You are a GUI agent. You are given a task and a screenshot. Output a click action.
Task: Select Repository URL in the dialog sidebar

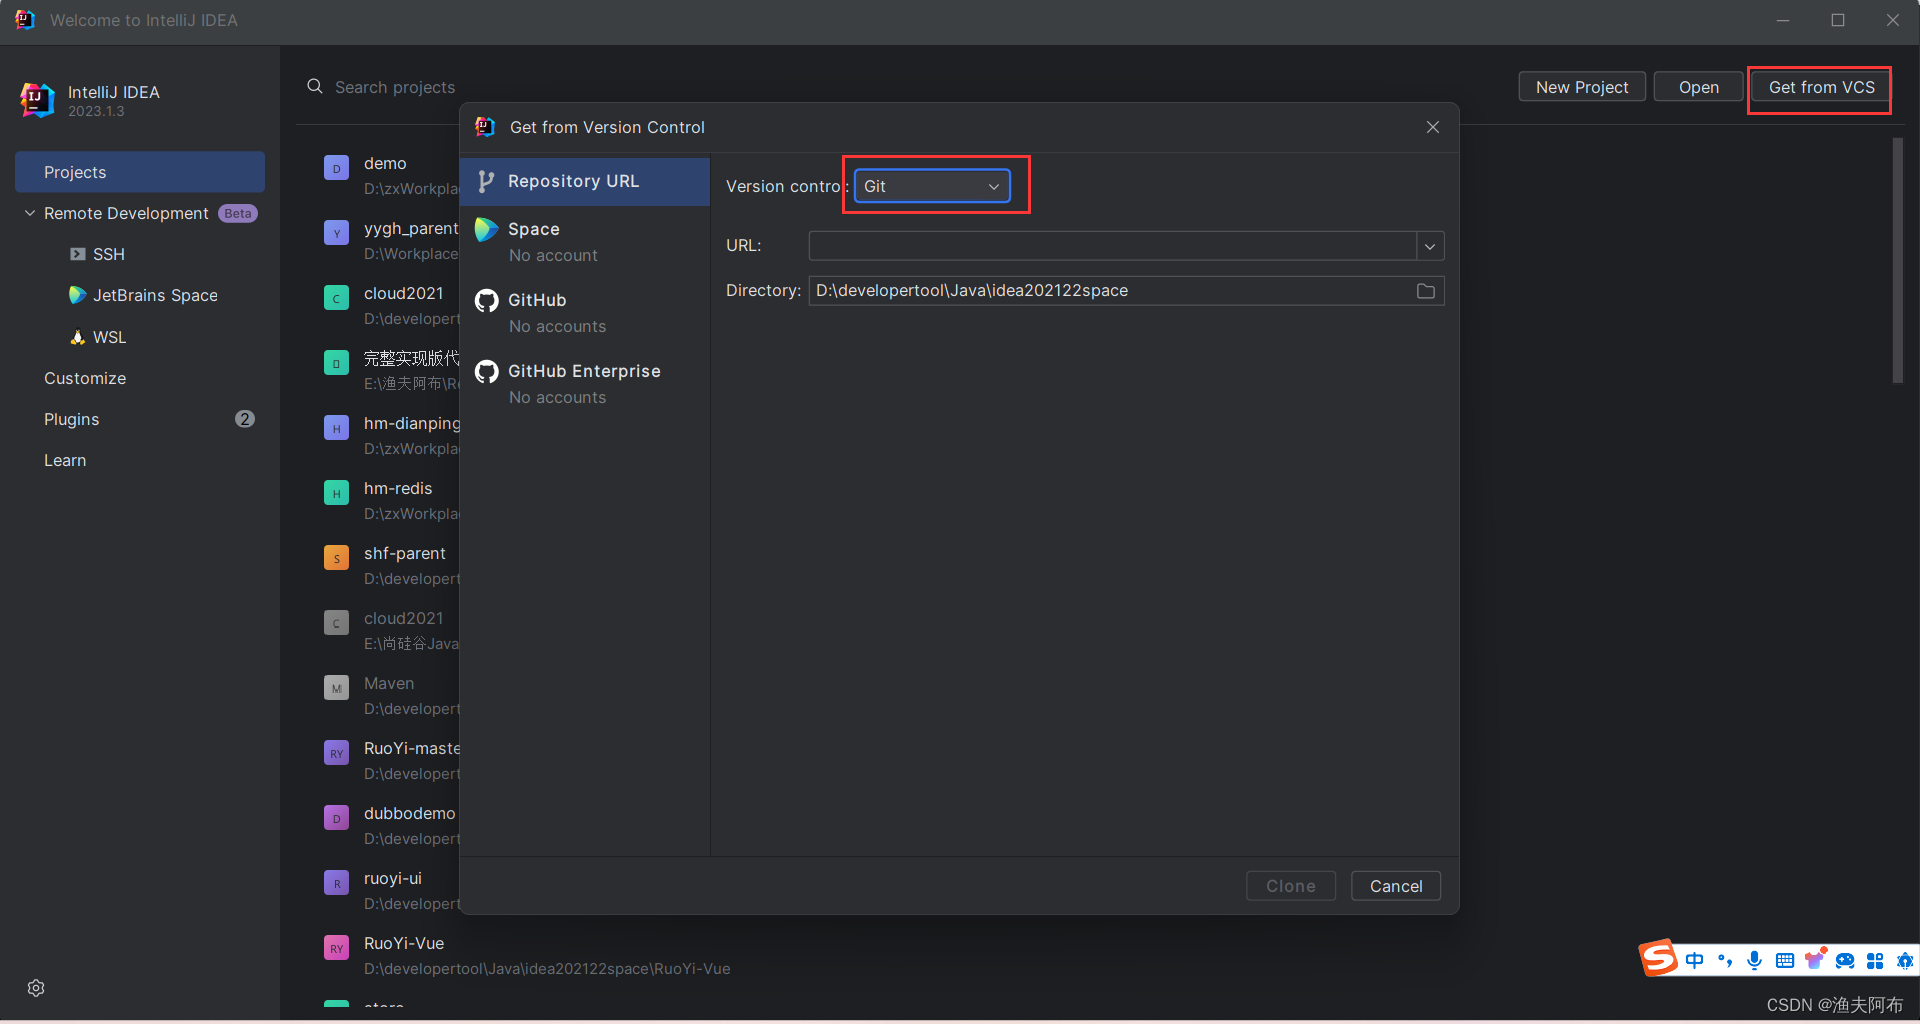pyautogui.click(x=585, y=181)
